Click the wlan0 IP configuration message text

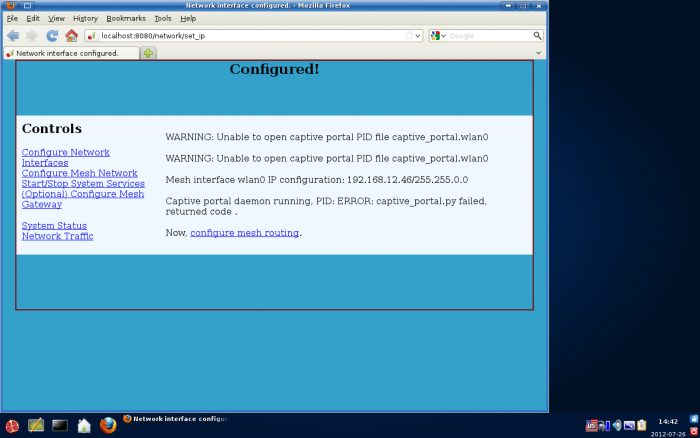click(317, 180)
